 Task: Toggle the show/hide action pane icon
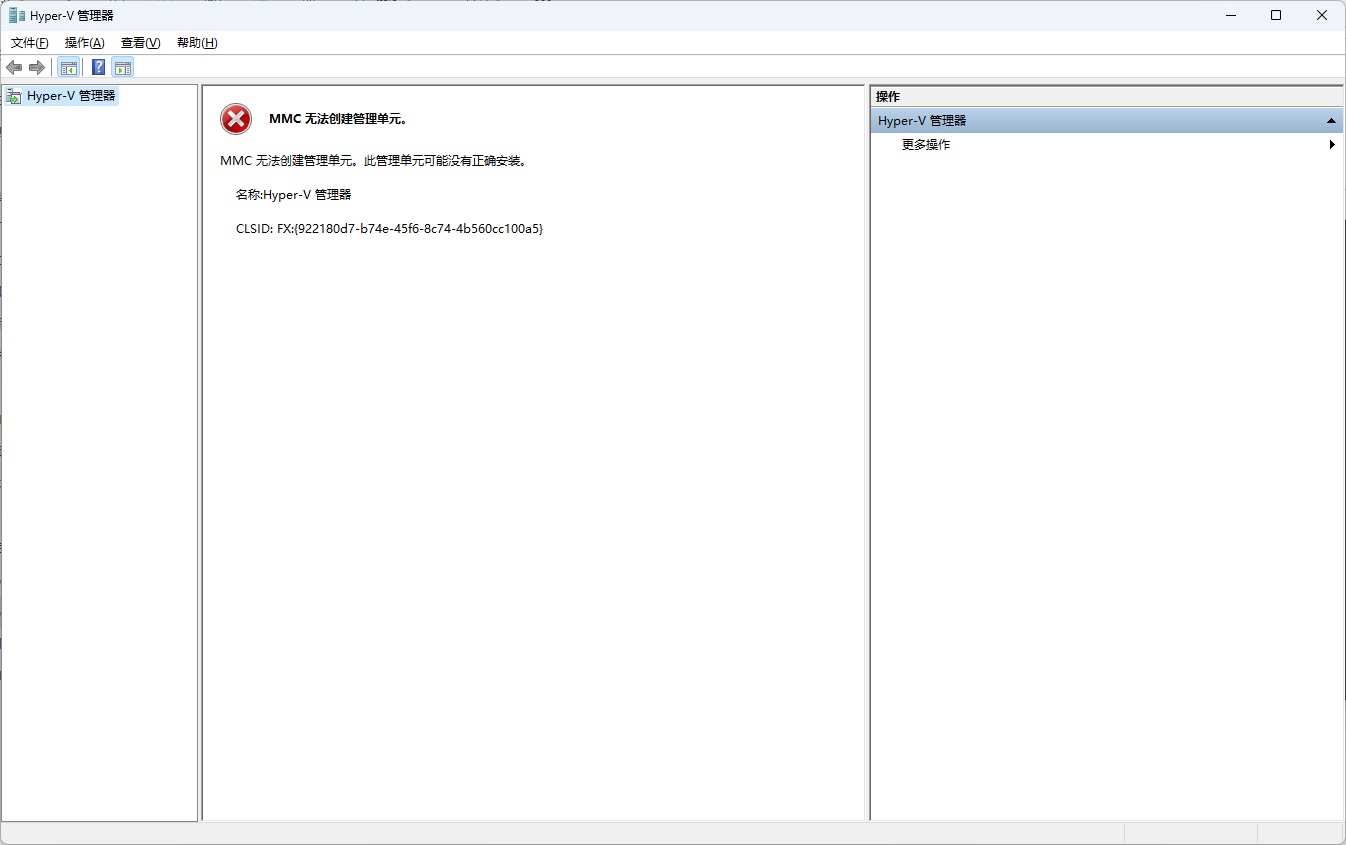(x=123, y=67)
